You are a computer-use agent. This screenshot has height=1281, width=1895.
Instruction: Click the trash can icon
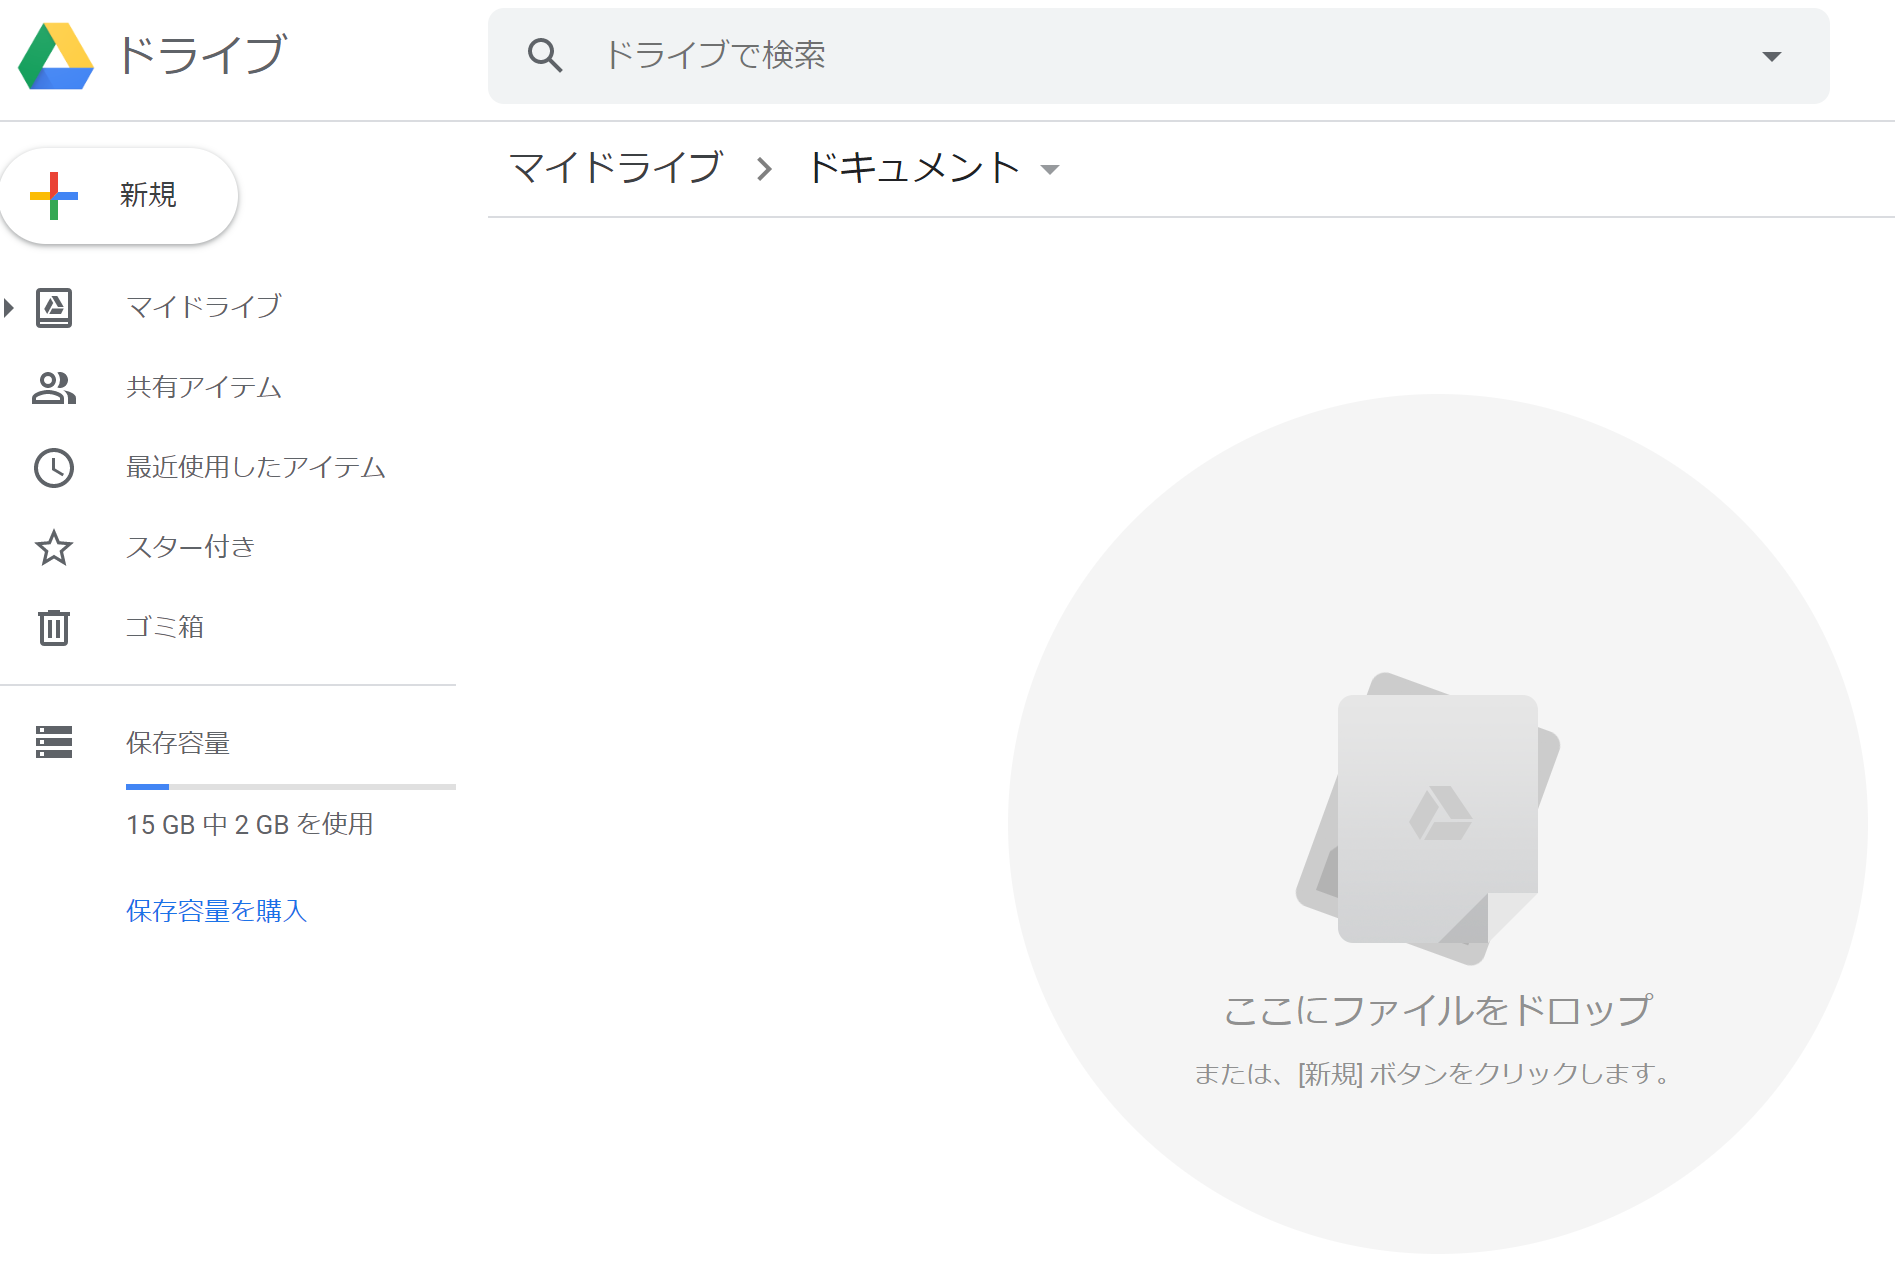point(54,628)
